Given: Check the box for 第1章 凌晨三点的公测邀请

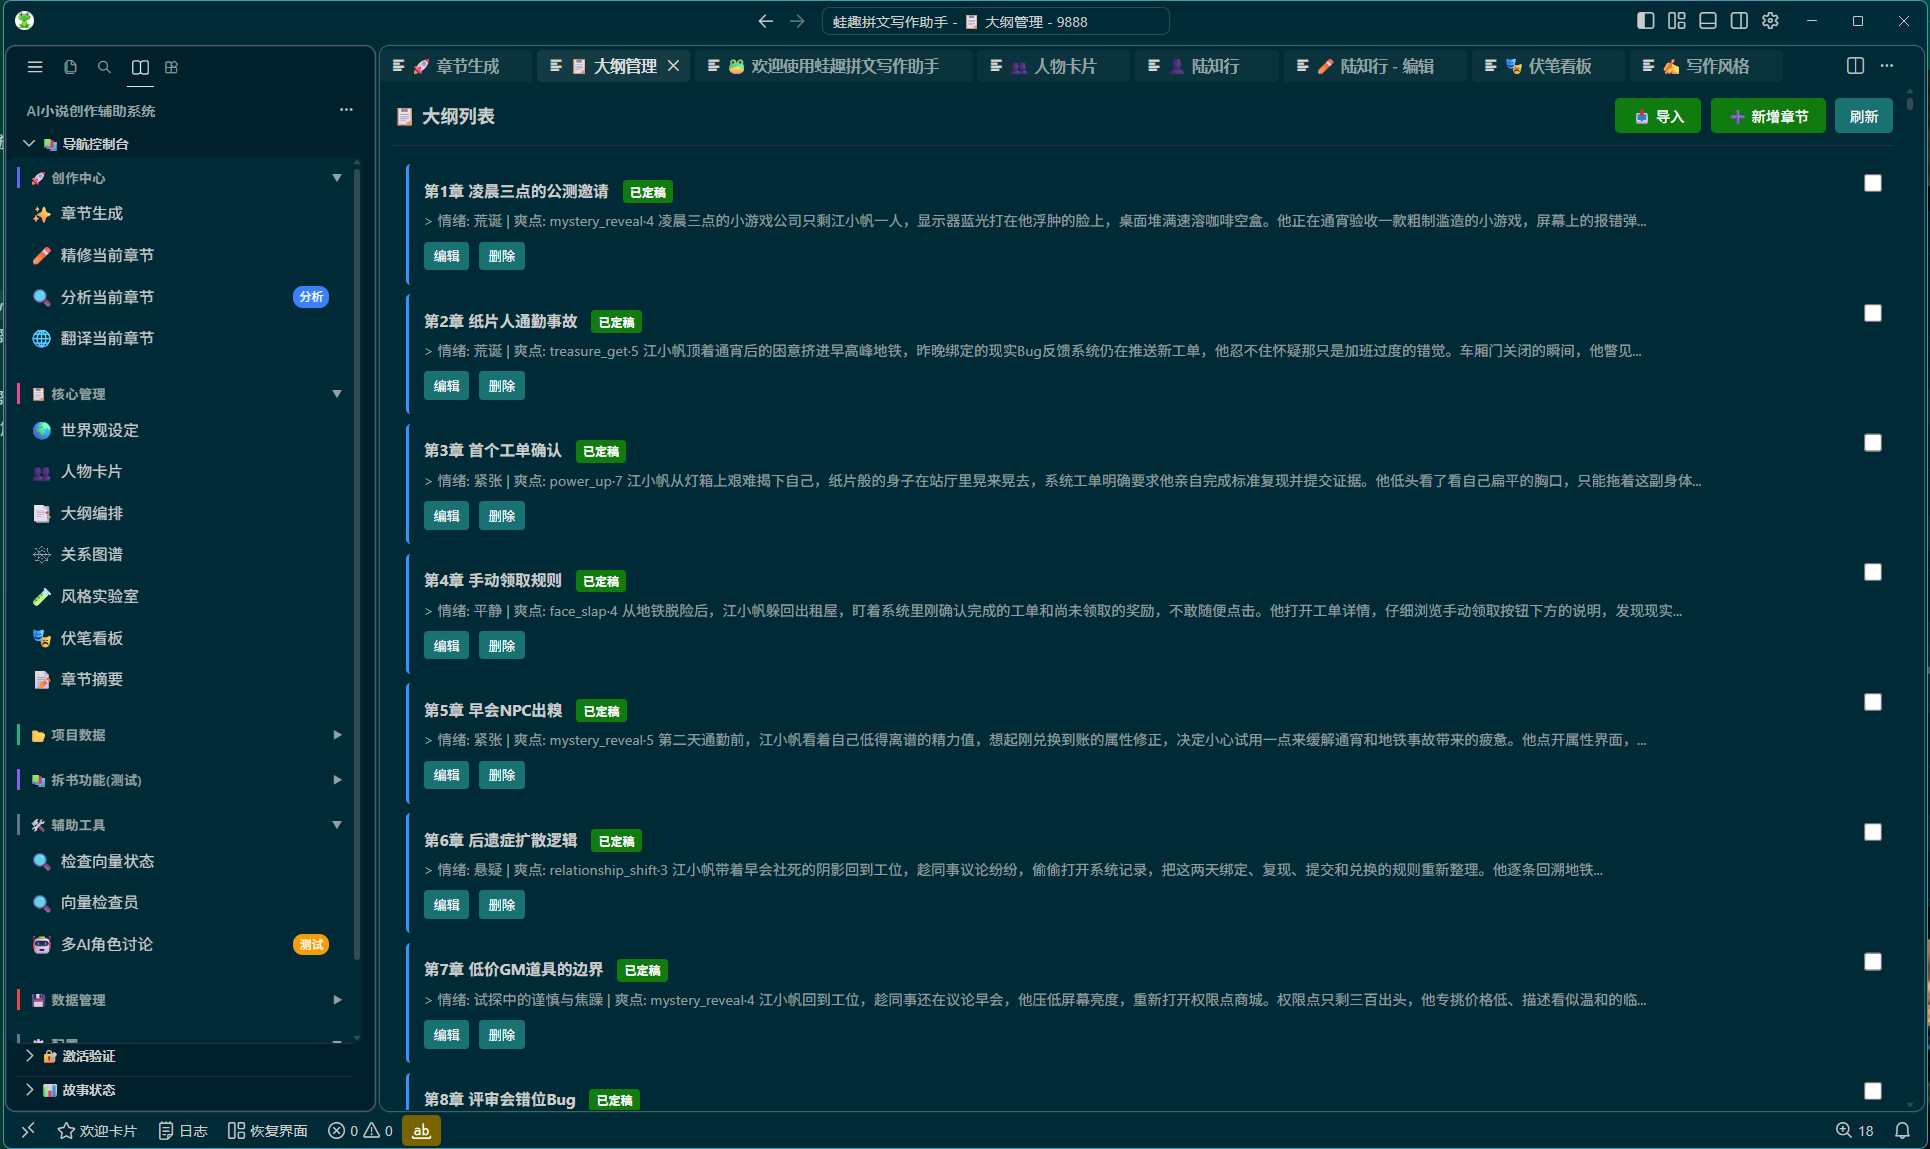Looking at the screenshot, I should click(x=1873, y=183).
